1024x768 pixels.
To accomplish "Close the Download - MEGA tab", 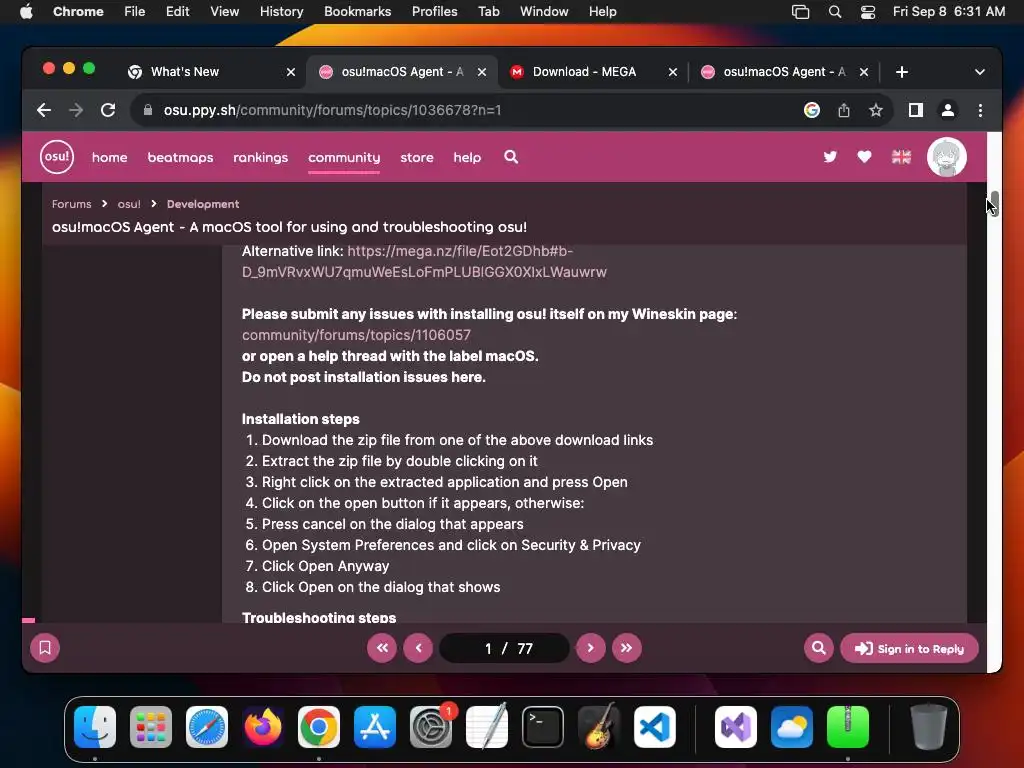I will pos(673,72).
